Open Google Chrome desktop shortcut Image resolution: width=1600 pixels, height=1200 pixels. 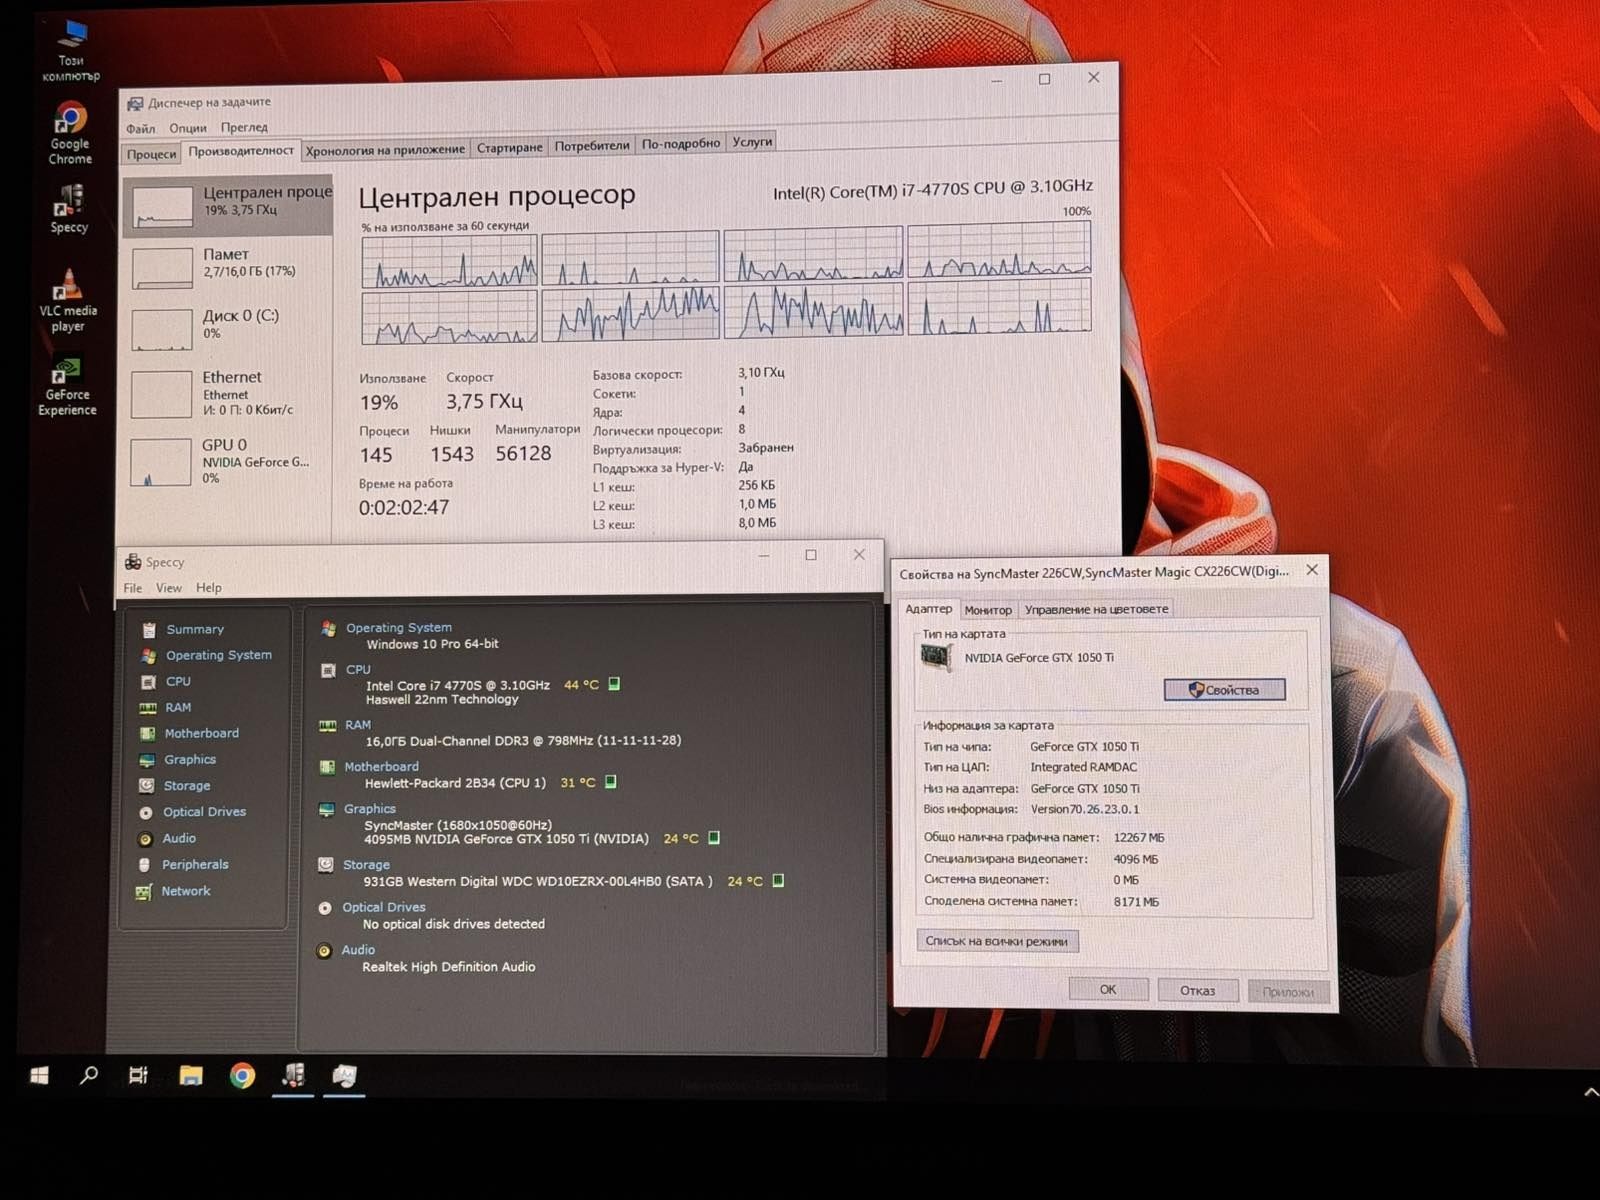click(70, 133)
